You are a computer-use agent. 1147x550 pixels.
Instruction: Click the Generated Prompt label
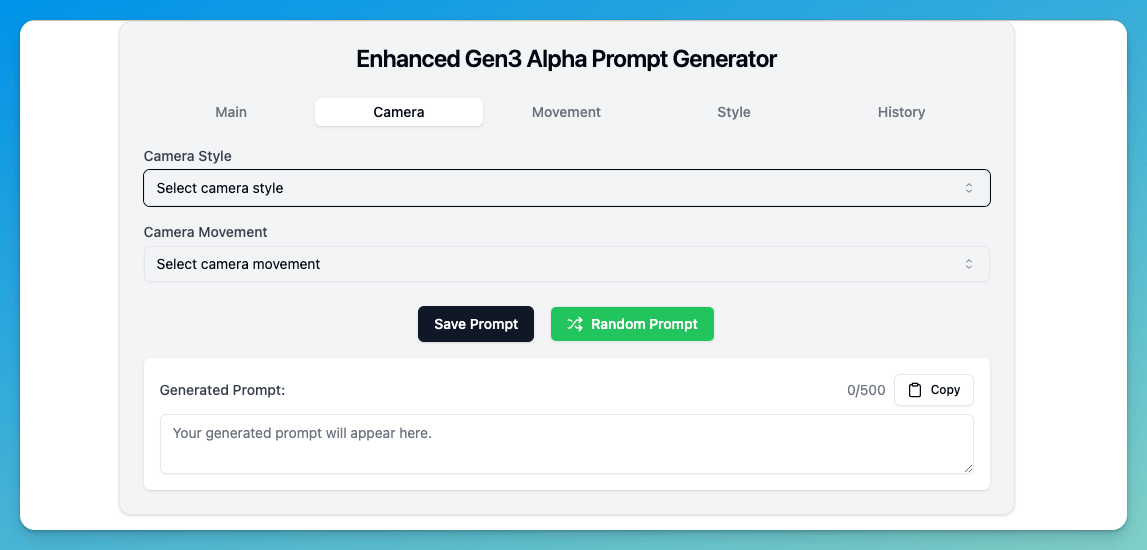tap(222, 390)
